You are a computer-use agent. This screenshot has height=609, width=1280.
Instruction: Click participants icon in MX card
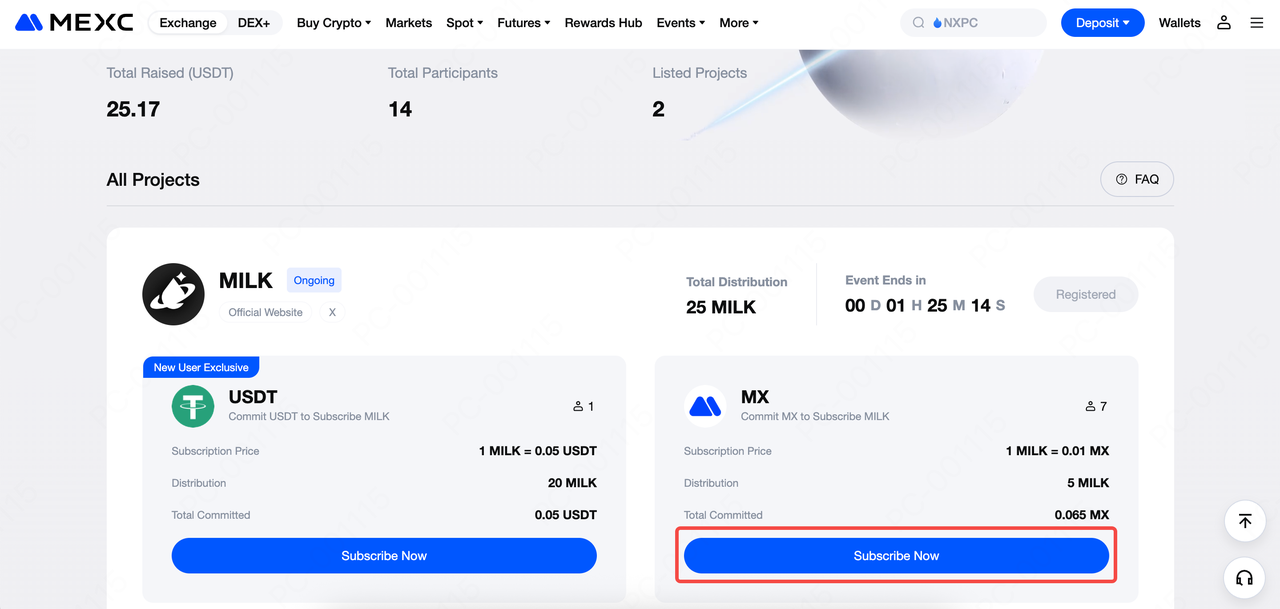(1090, 406)
